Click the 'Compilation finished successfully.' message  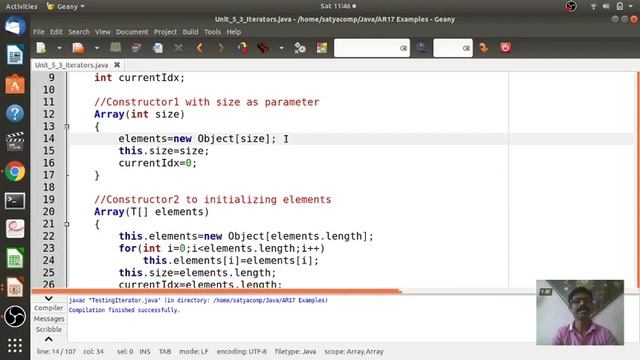coord(124,310)
